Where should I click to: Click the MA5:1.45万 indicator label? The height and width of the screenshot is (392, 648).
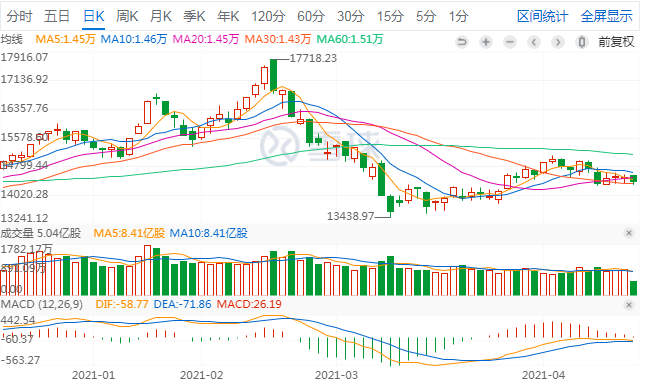point(65,39)
